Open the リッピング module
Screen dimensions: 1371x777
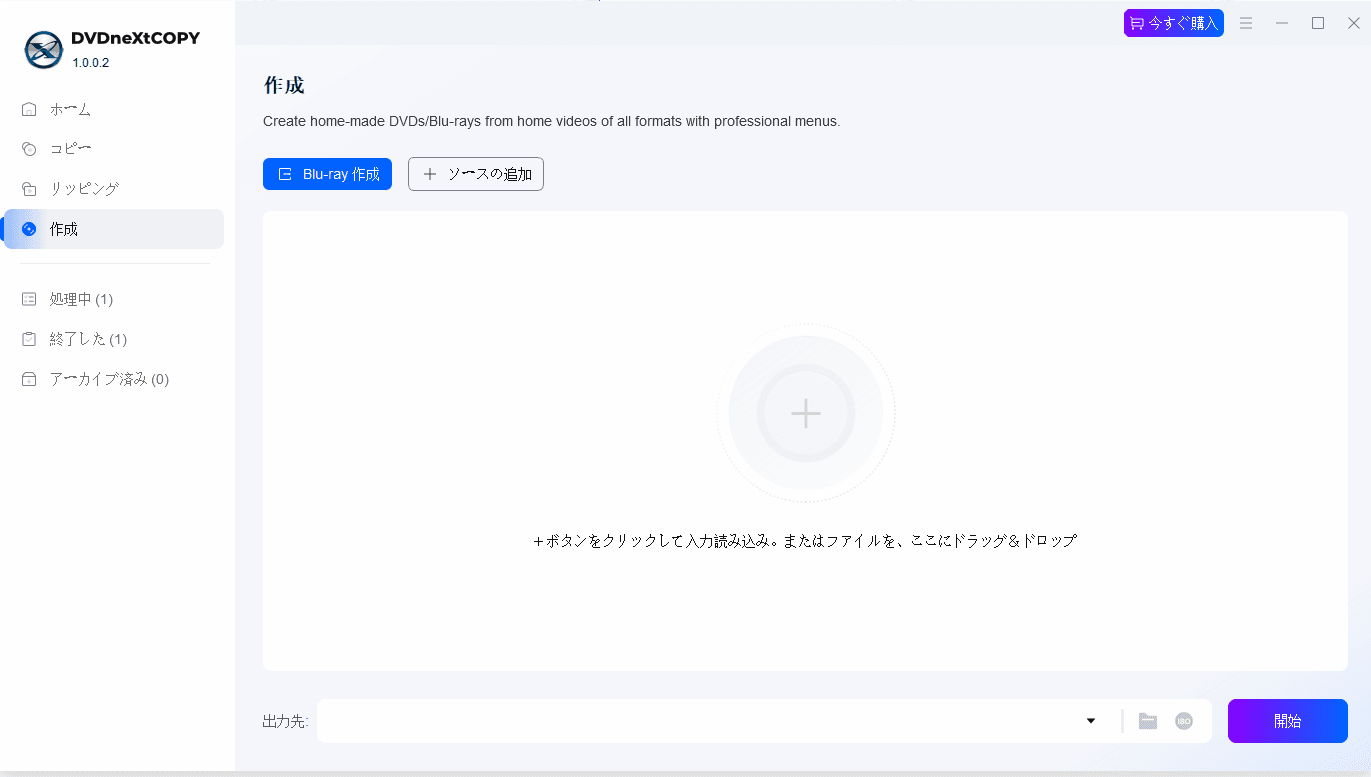(112, 189)
